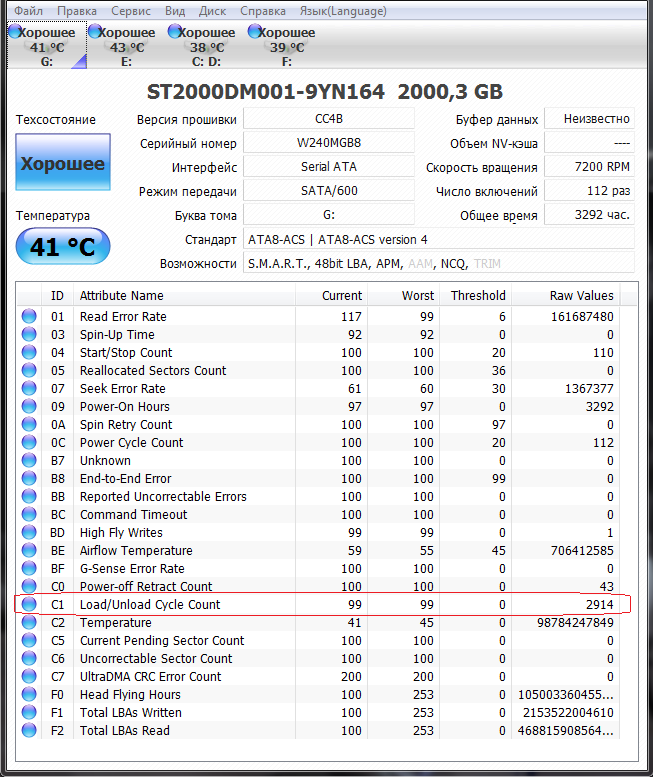
Task: Click status orb for Read Error Rate
Action: [x=29, y=316]
